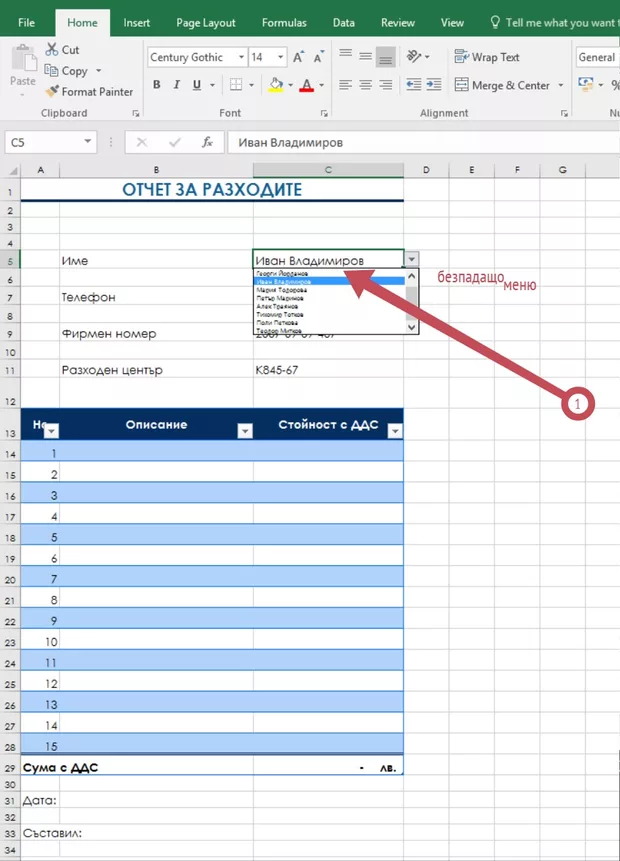620x861 pixels.
Task: Switch to the Review tab
Action: pyautogui.click(x=398, y=23)
